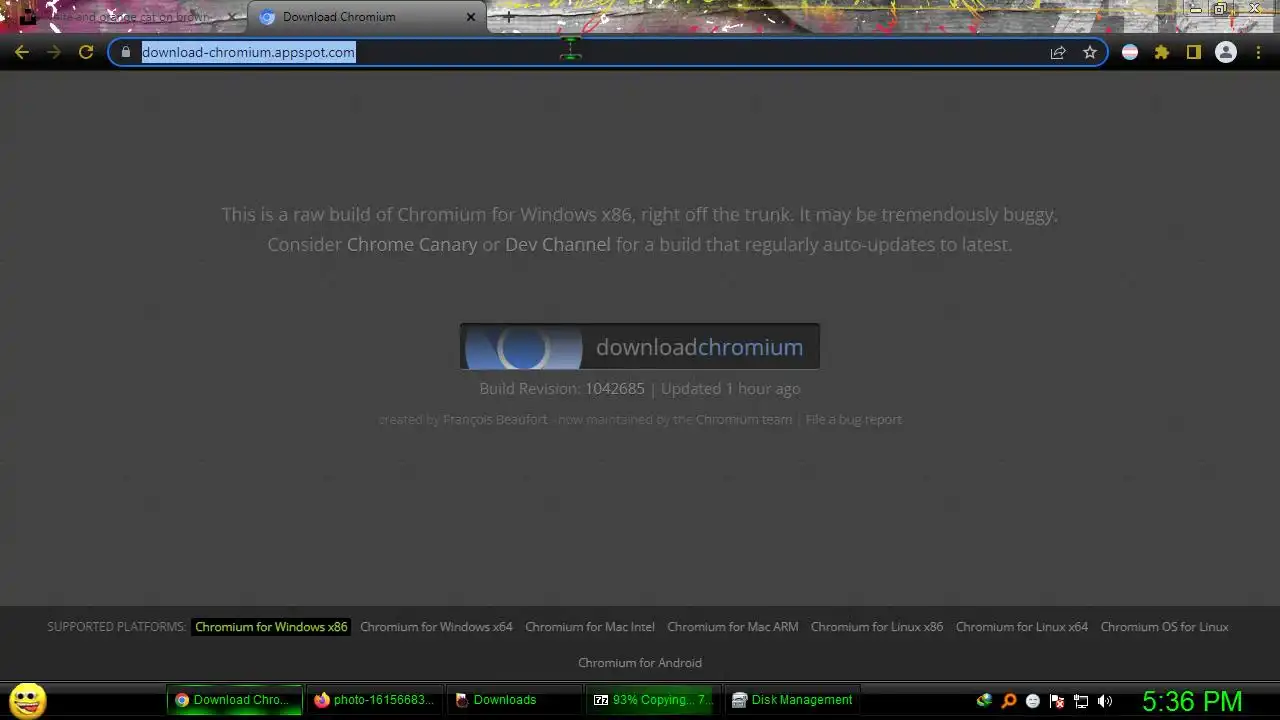Click the download manager globe tray icon
Screen dimensions: 1280x720
(985, 701)
